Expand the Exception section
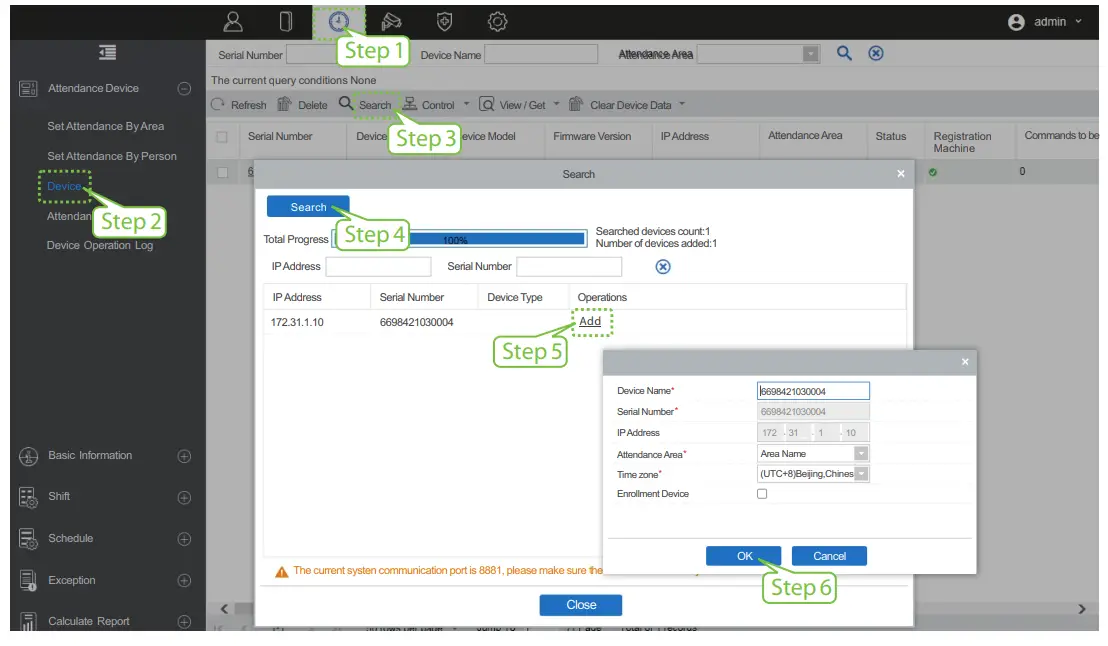This screenshot has width=1108, height=646. point(184,580)
